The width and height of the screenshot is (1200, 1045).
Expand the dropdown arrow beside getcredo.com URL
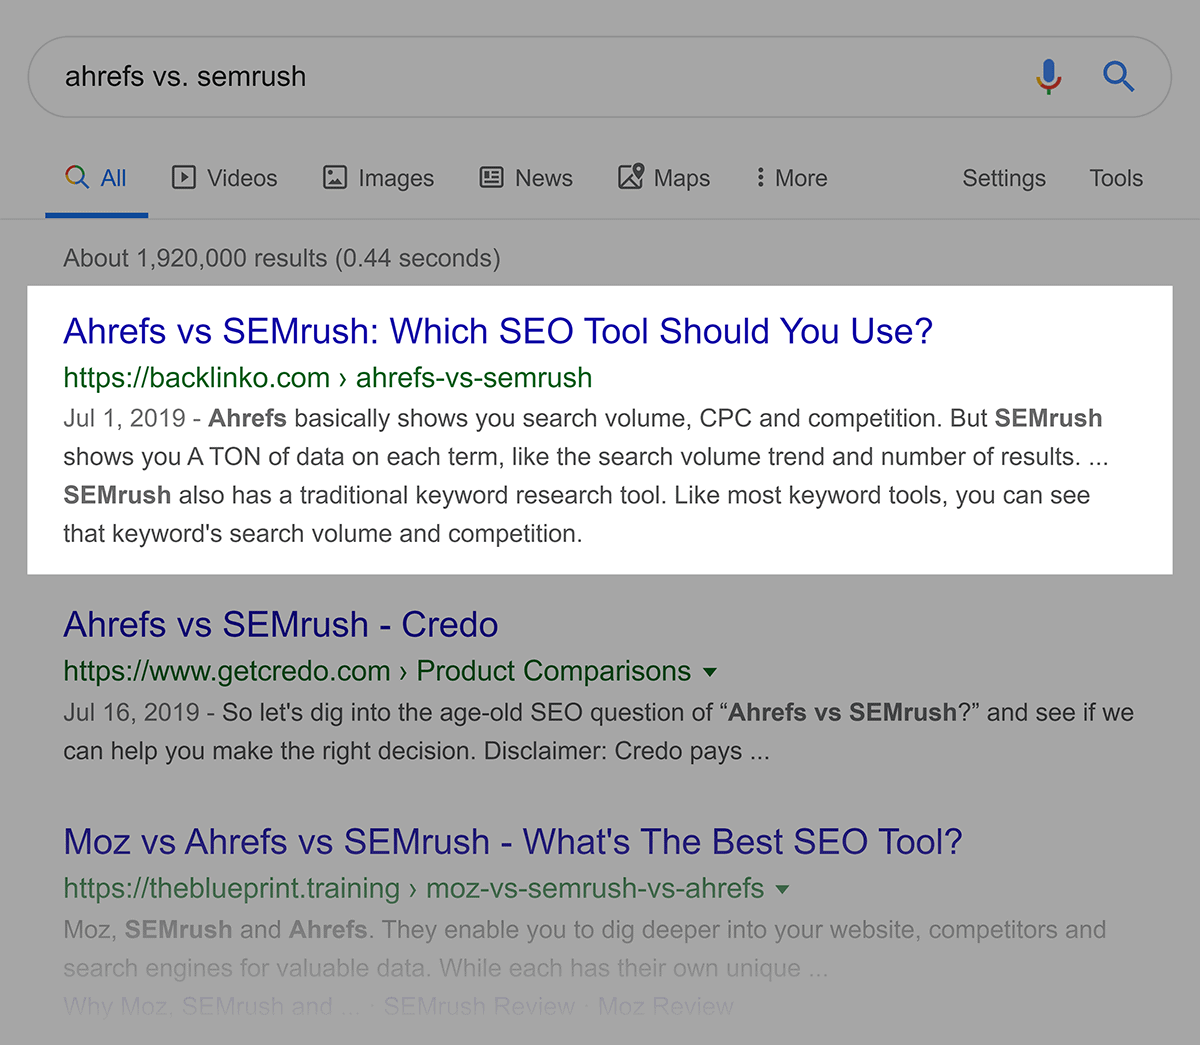[x=710, y=672]
